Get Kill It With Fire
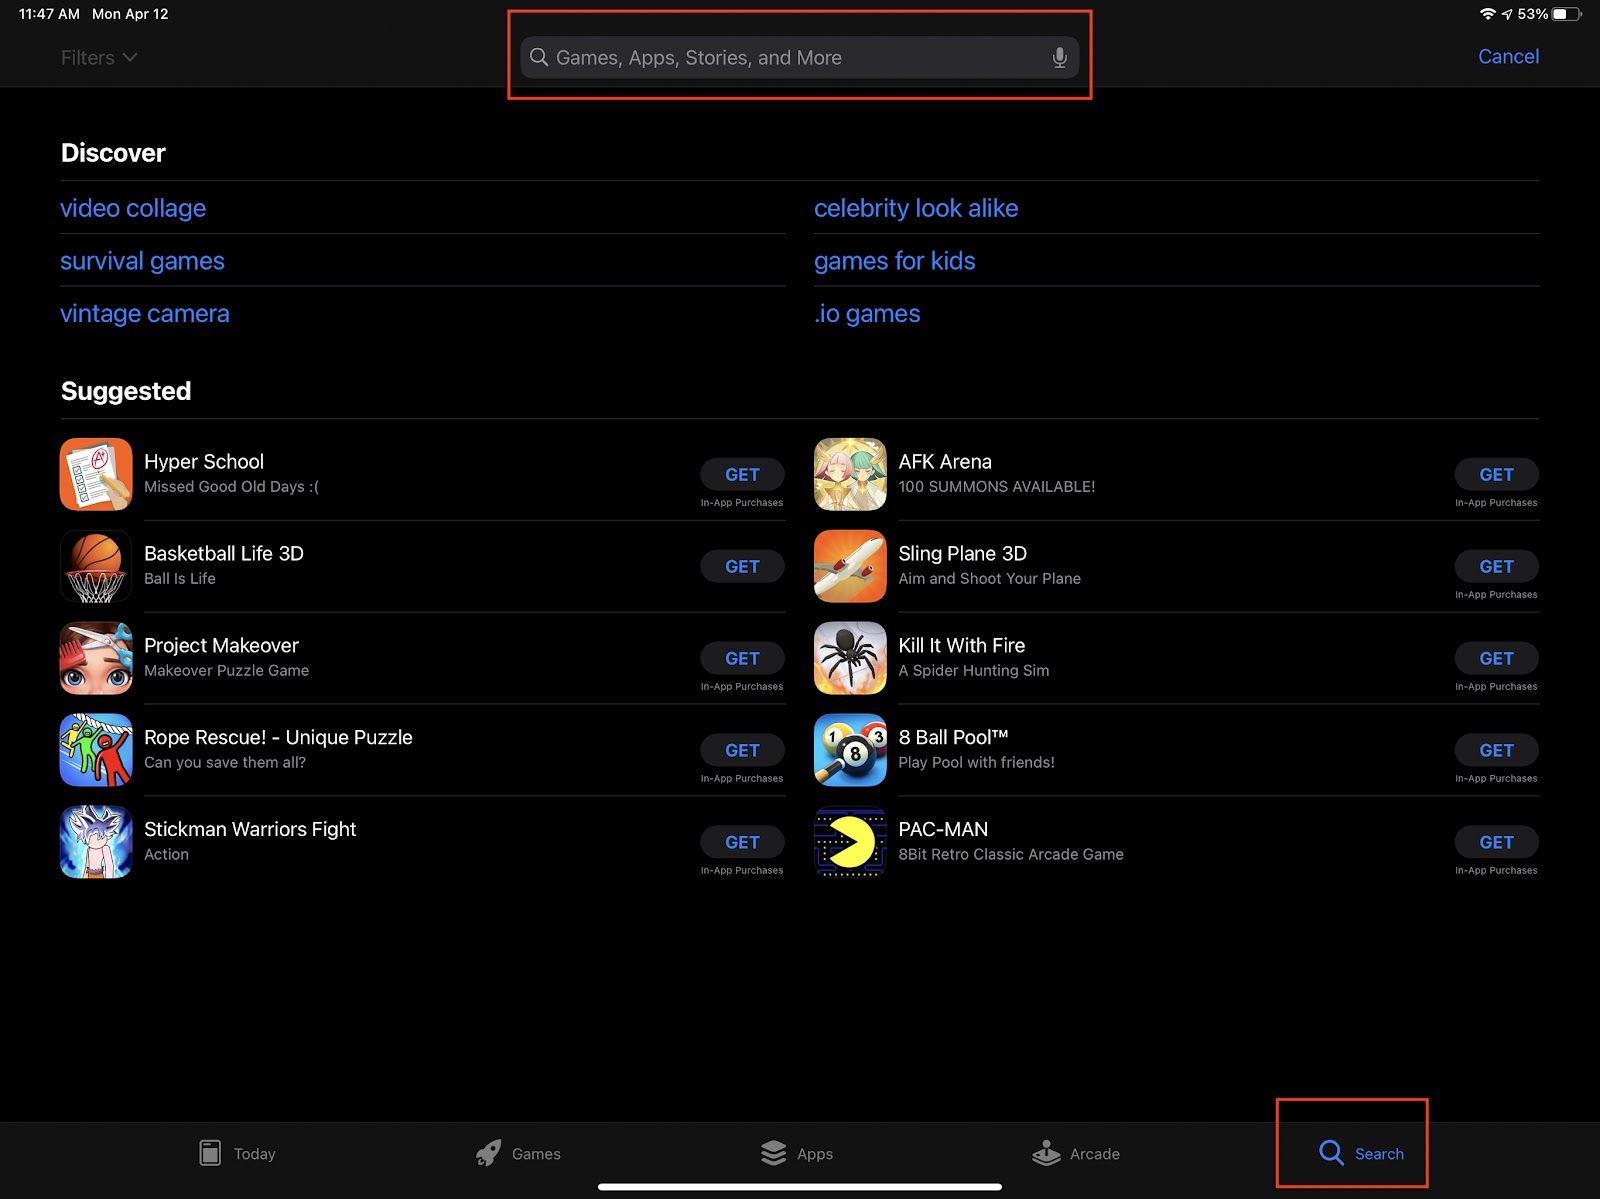 click(1496, 659)
